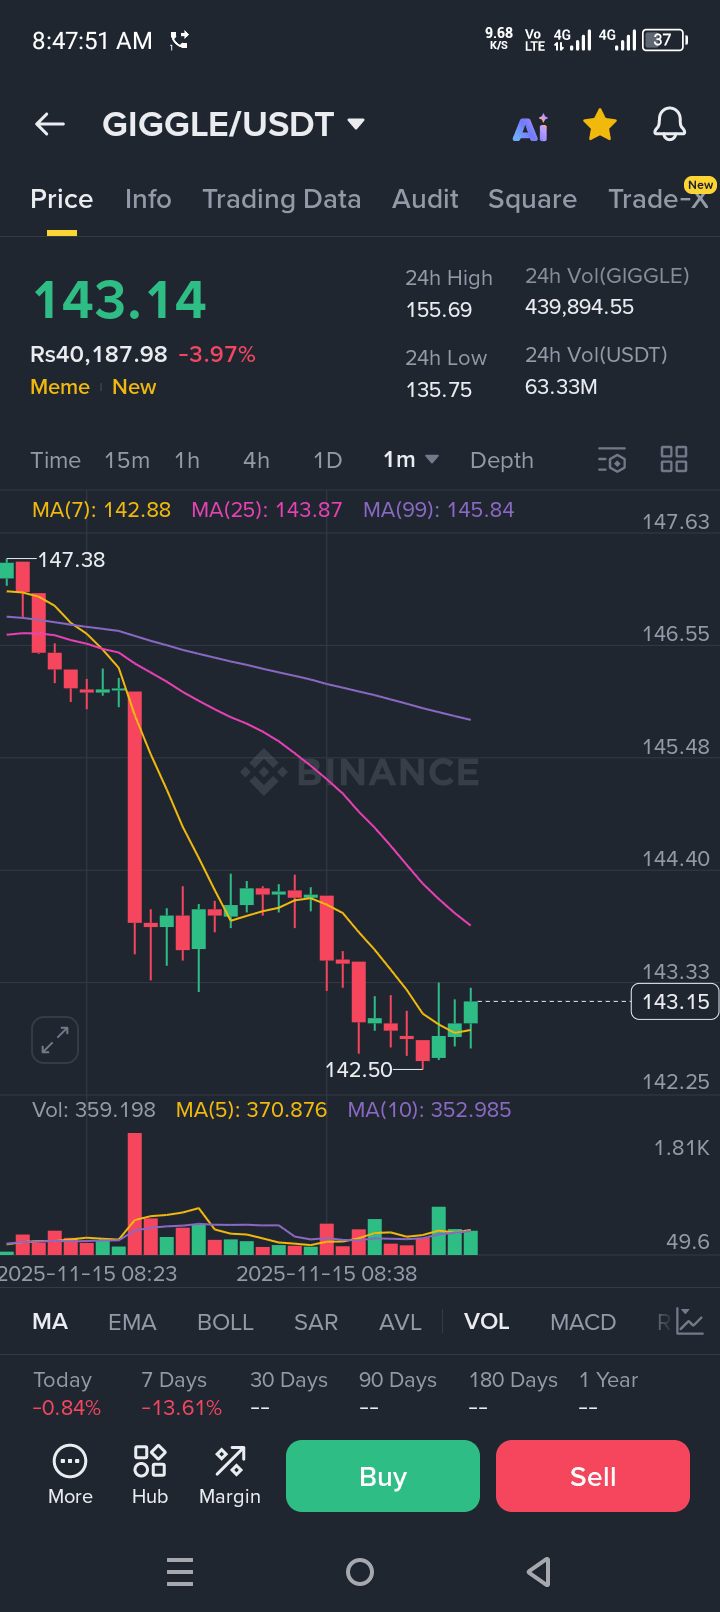
Task: Select the 4h chart timeframe
Action: (256, 460)
